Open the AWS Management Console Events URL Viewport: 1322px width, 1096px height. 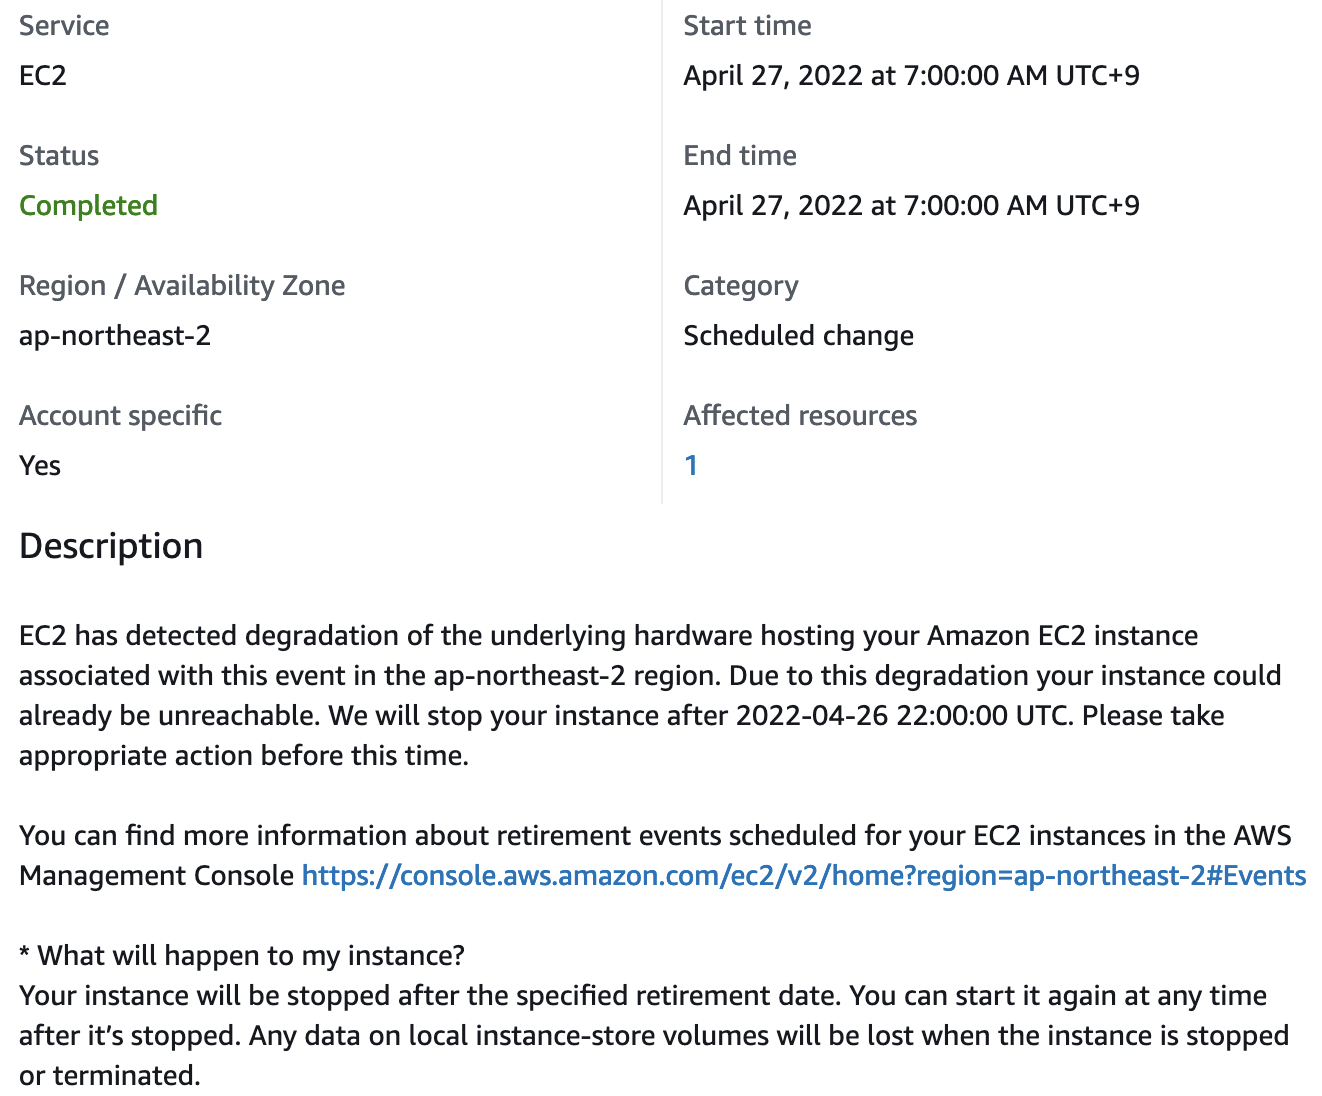click(x=804, y=876)
